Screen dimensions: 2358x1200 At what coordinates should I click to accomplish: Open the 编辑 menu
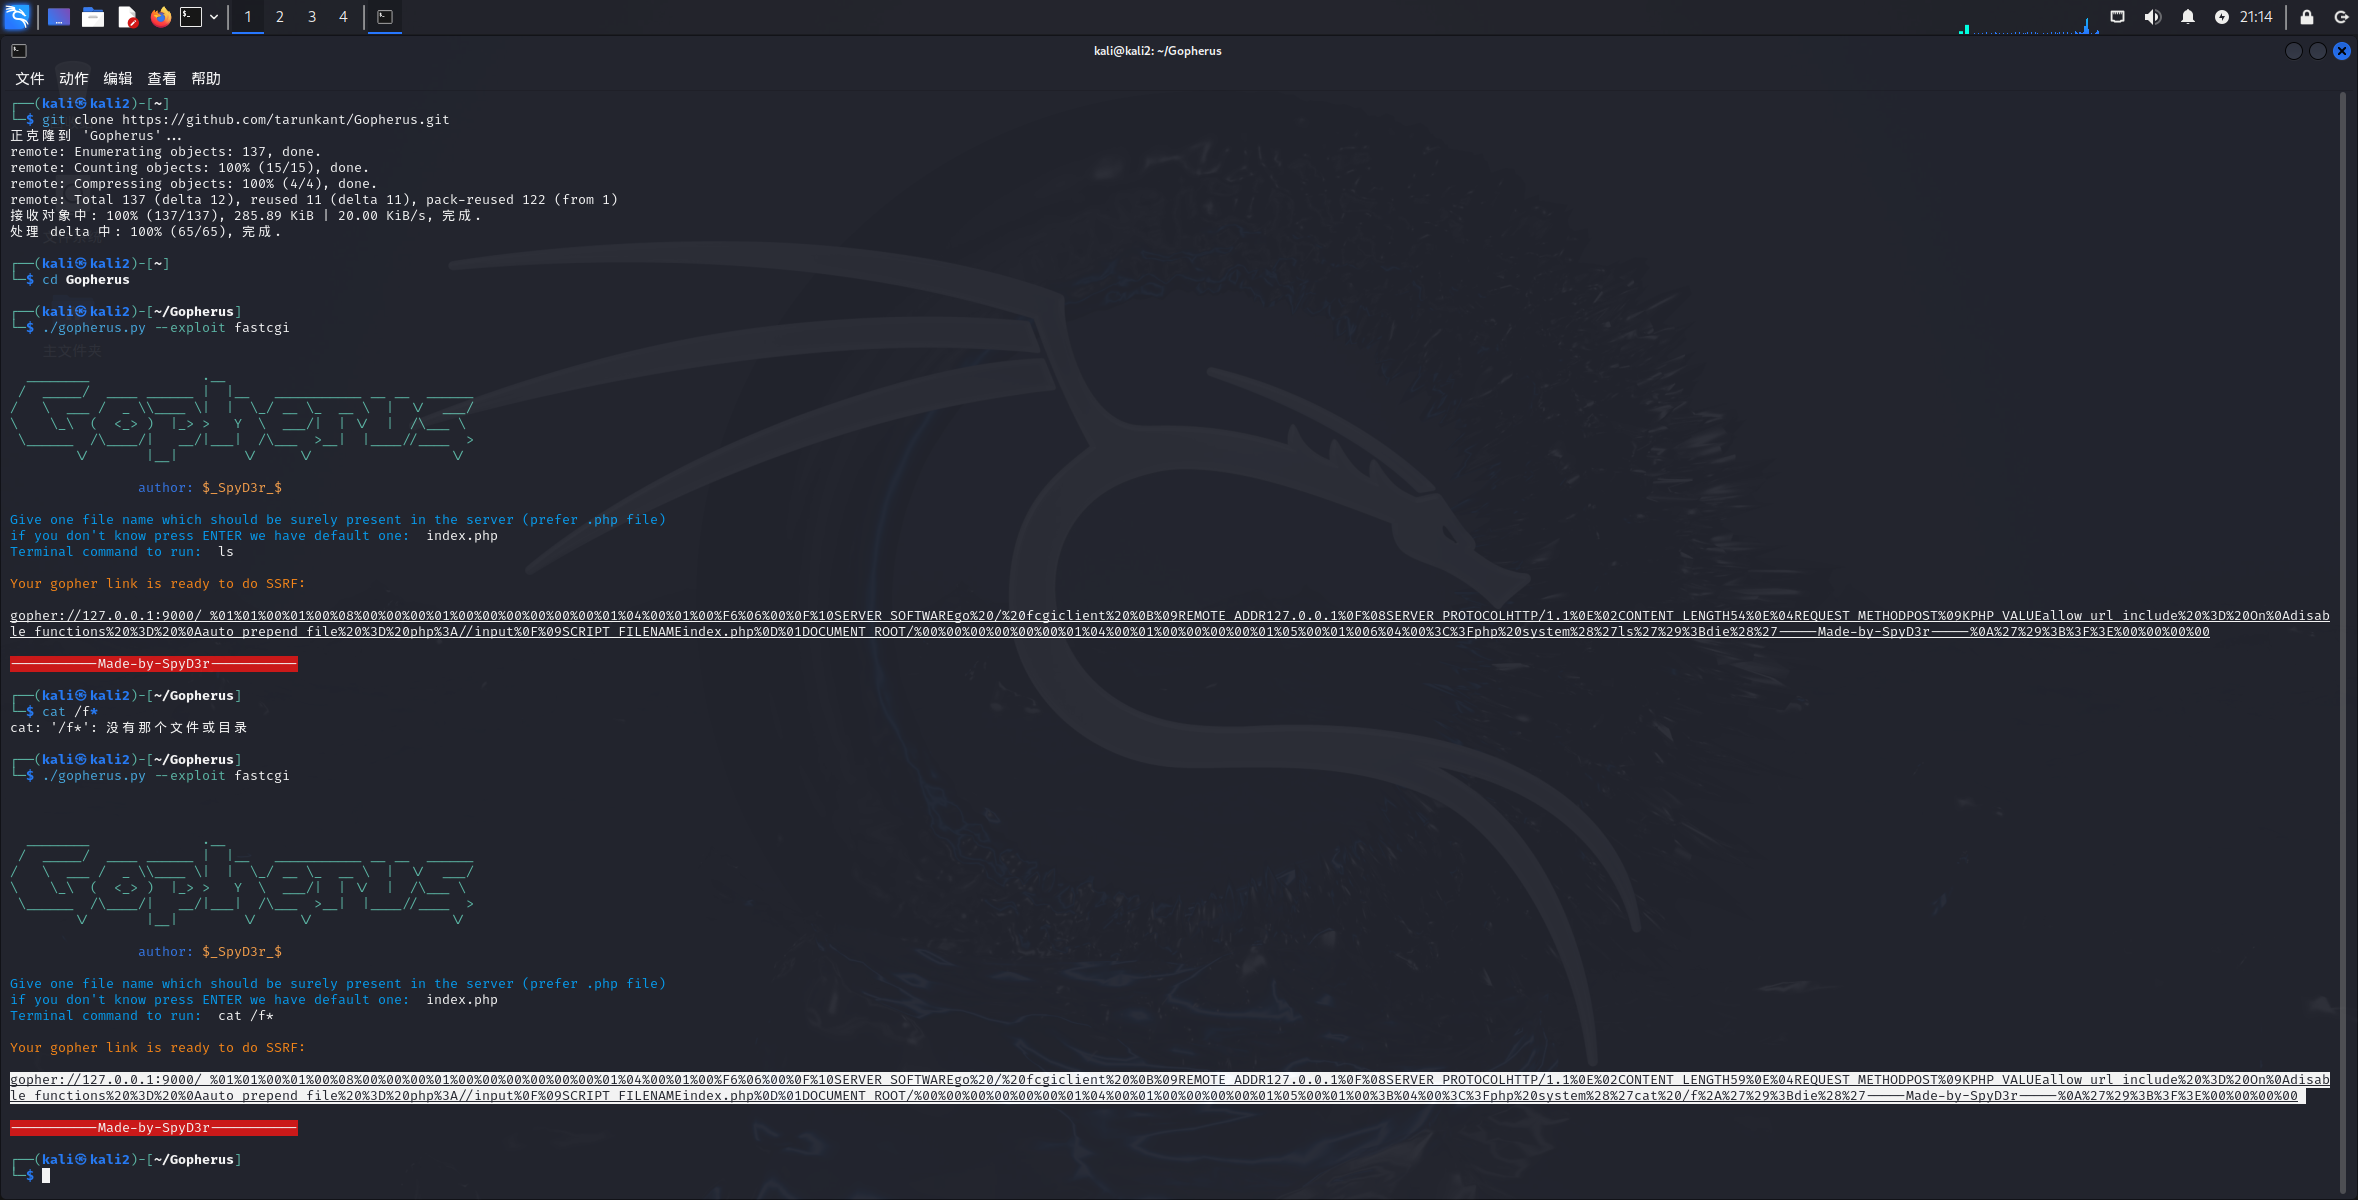[x=117, y=78]
